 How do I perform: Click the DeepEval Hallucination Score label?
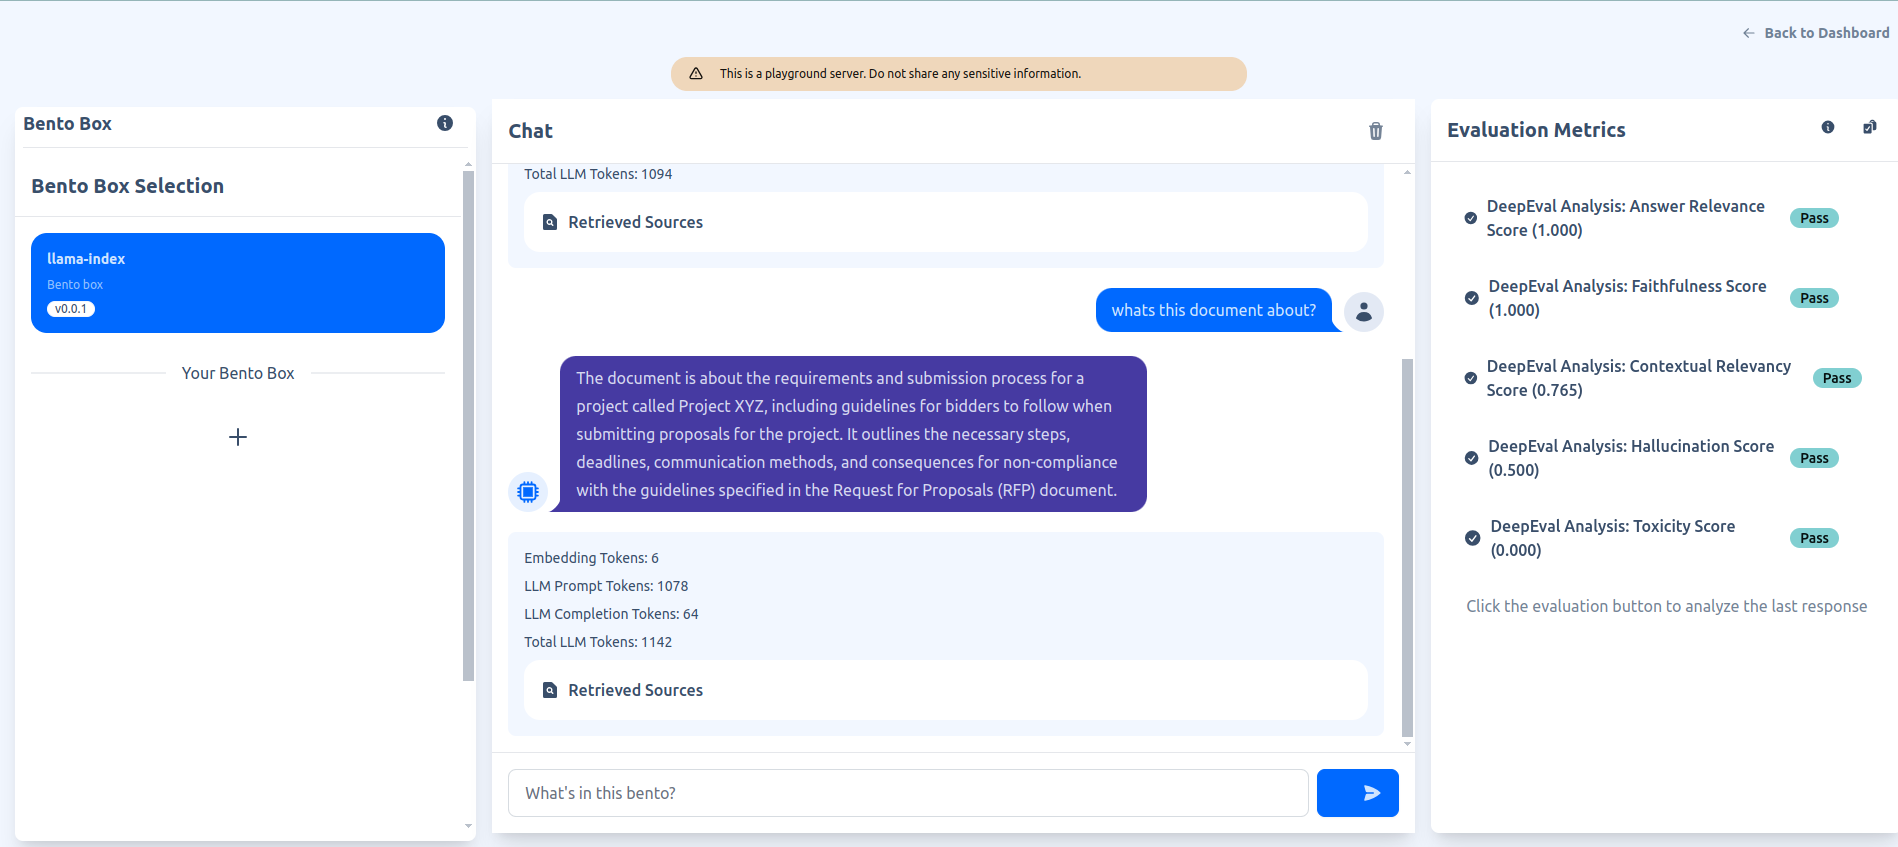coord(1631,458)
